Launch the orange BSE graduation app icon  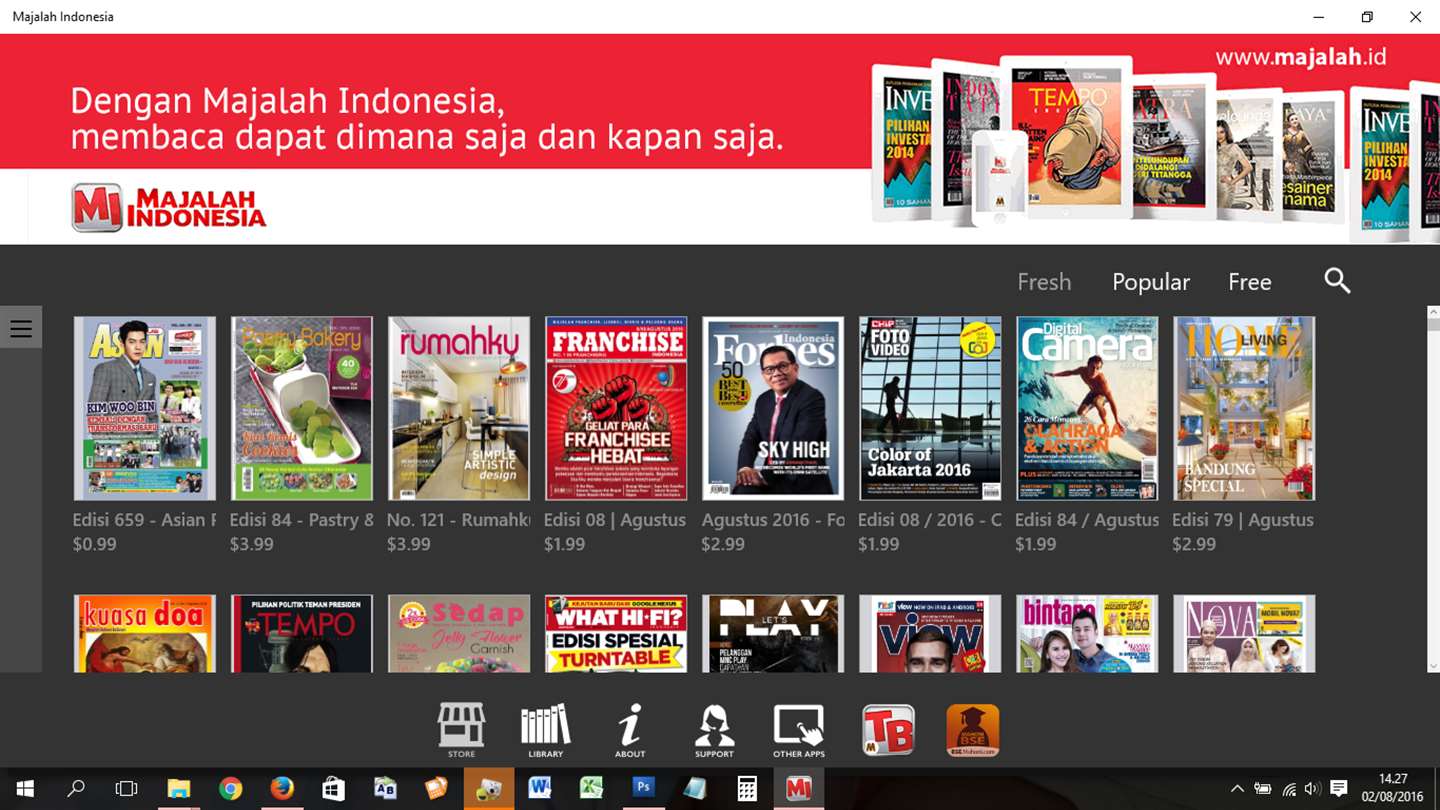pos(973,730)
